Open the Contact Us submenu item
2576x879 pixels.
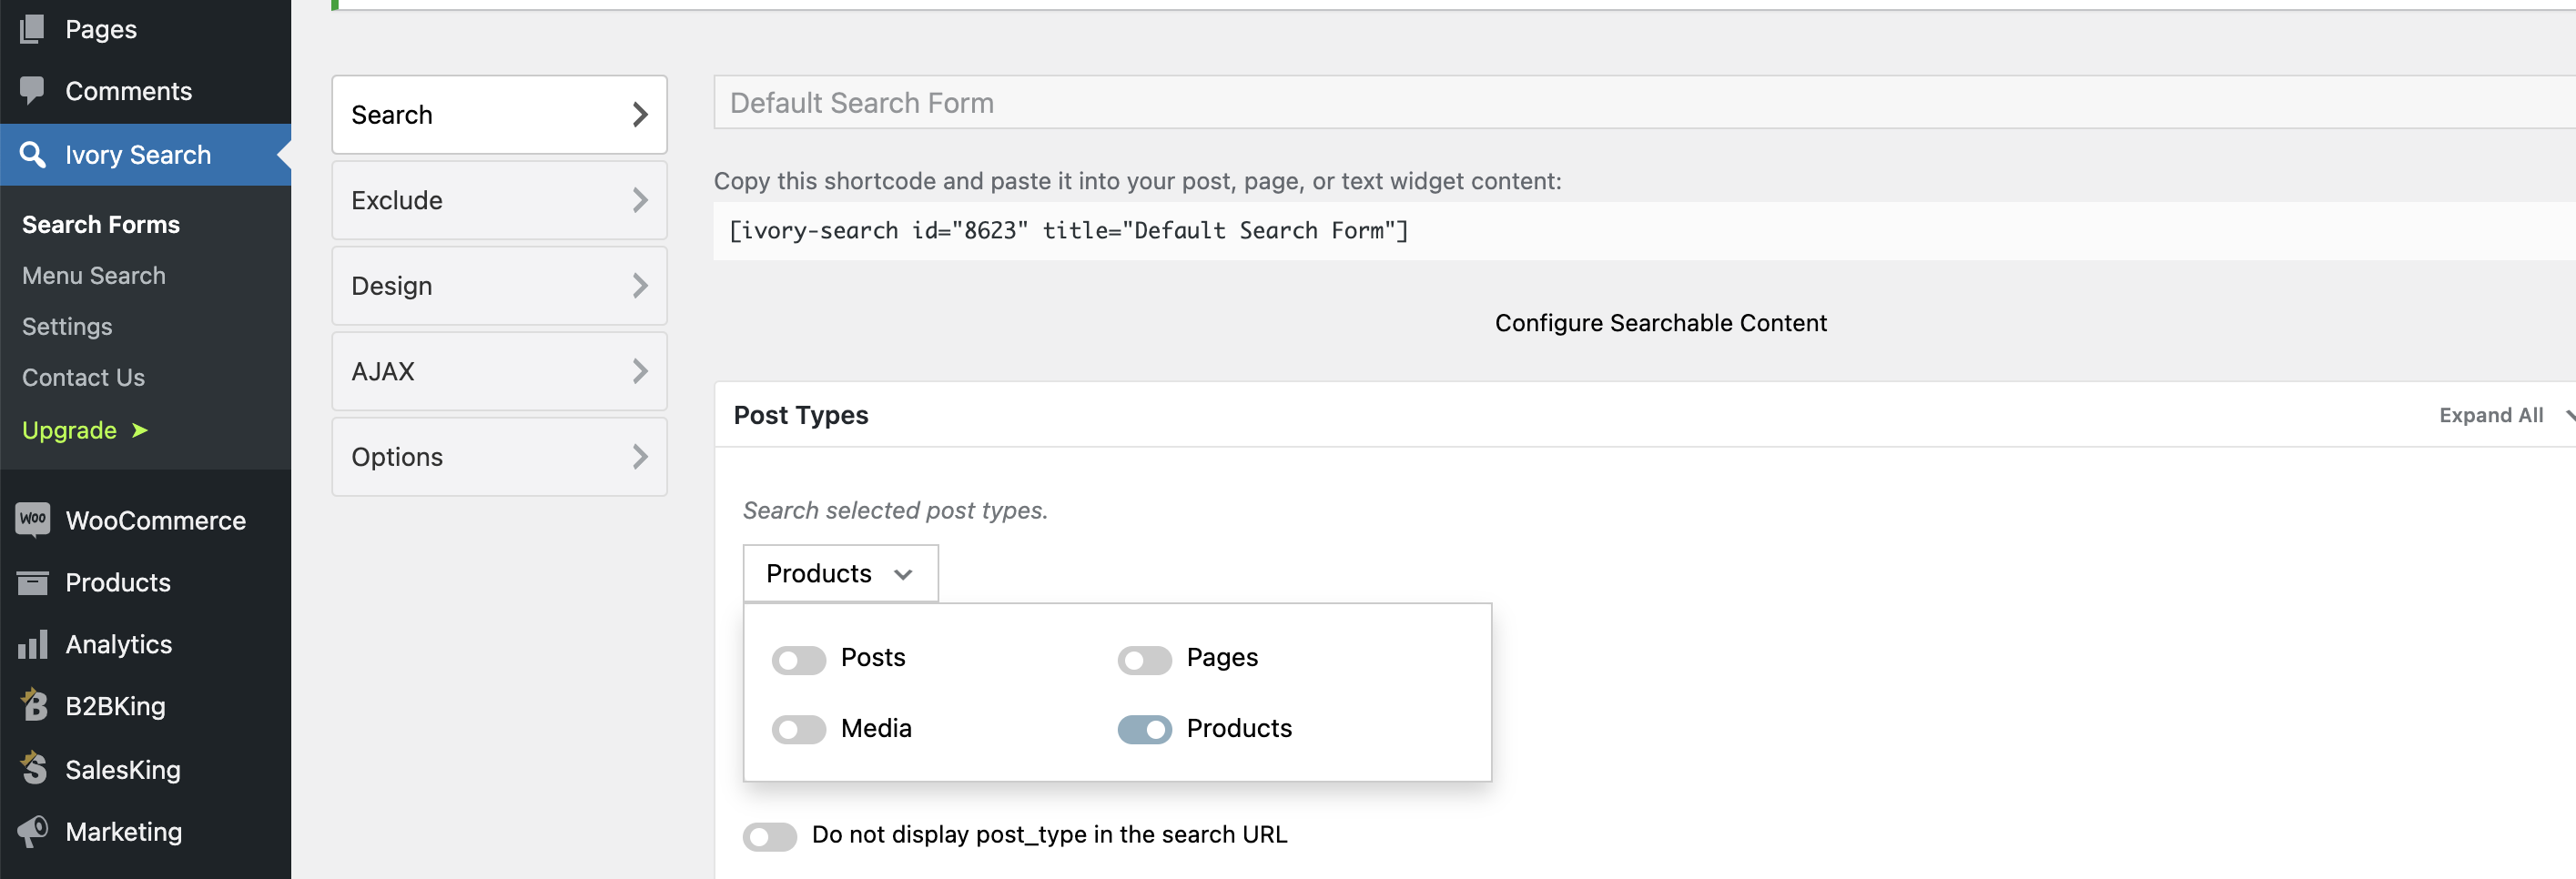(x=83, y=377)
